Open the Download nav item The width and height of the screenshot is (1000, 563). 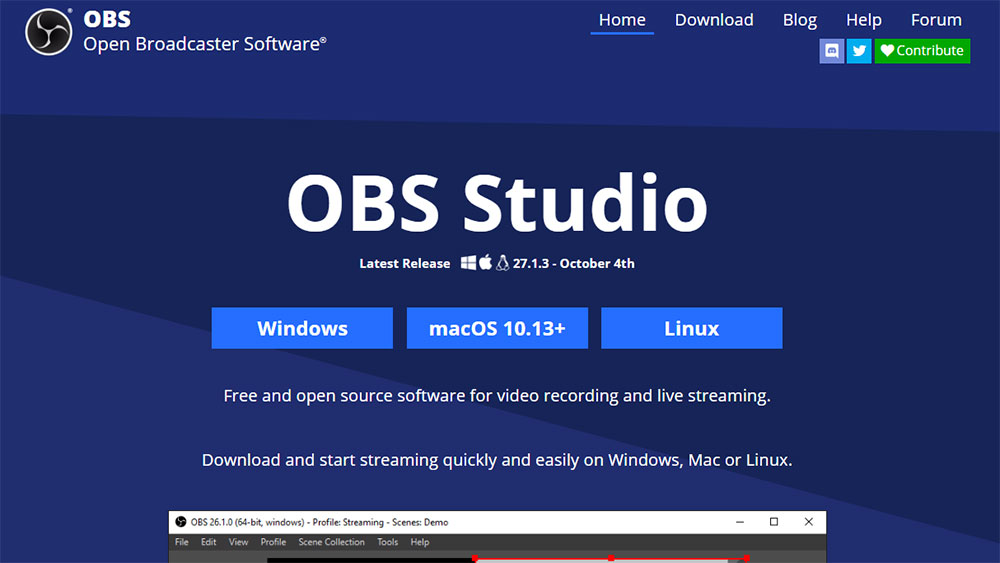pyautogui.click(x=714, y=20)
